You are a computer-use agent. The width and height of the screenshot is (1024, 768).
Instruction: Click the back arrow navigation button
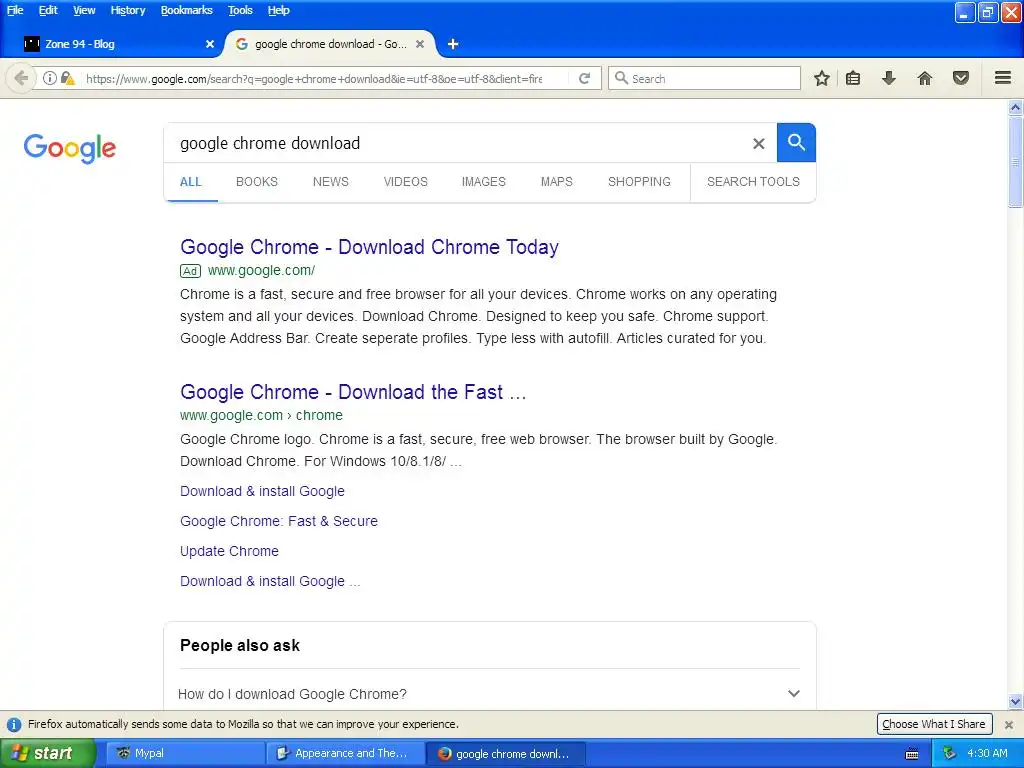(x=21, y=78)
